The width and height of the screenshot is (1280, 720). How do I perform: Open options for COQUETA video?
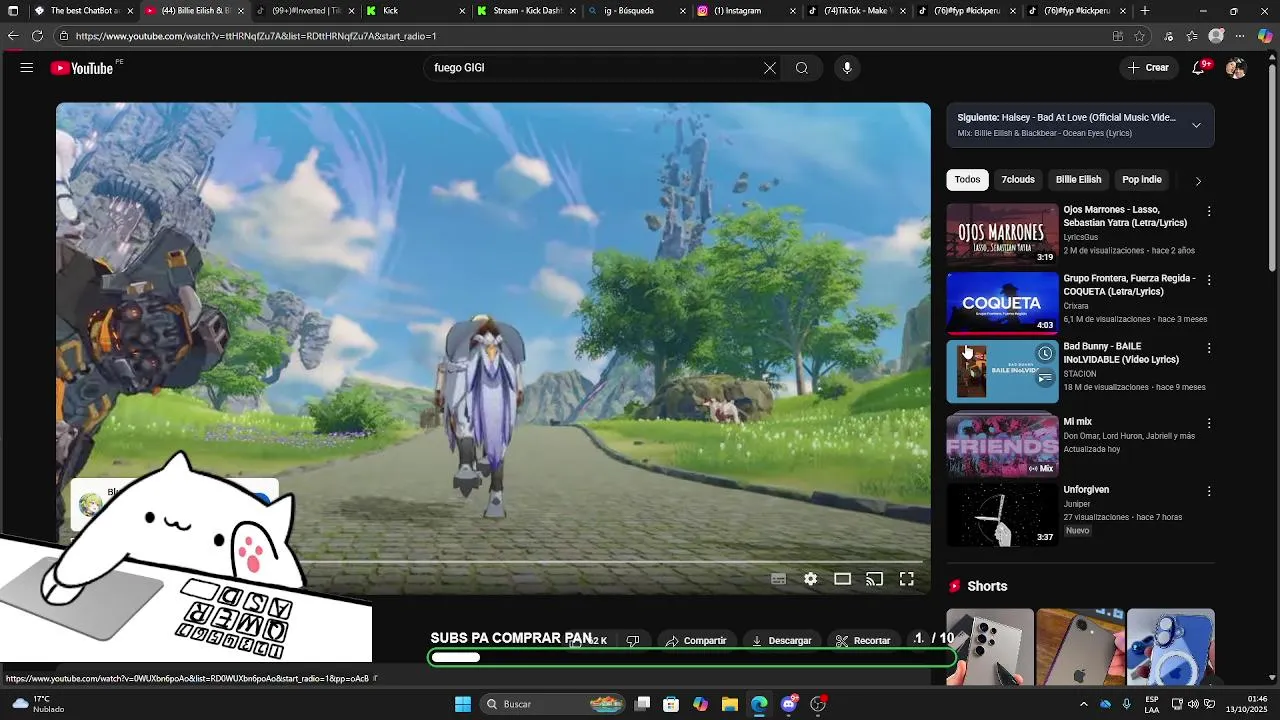[x=1209, y=280]
